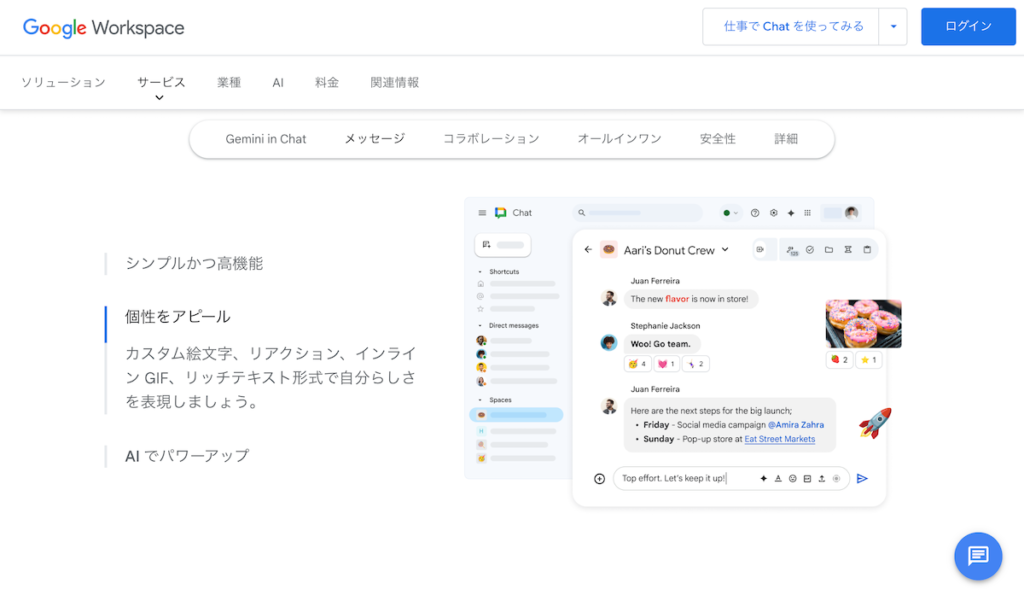Click the clipboard icon in space toolbar
The width and height of the screenshot is (1024, 601).
[867, 250]
